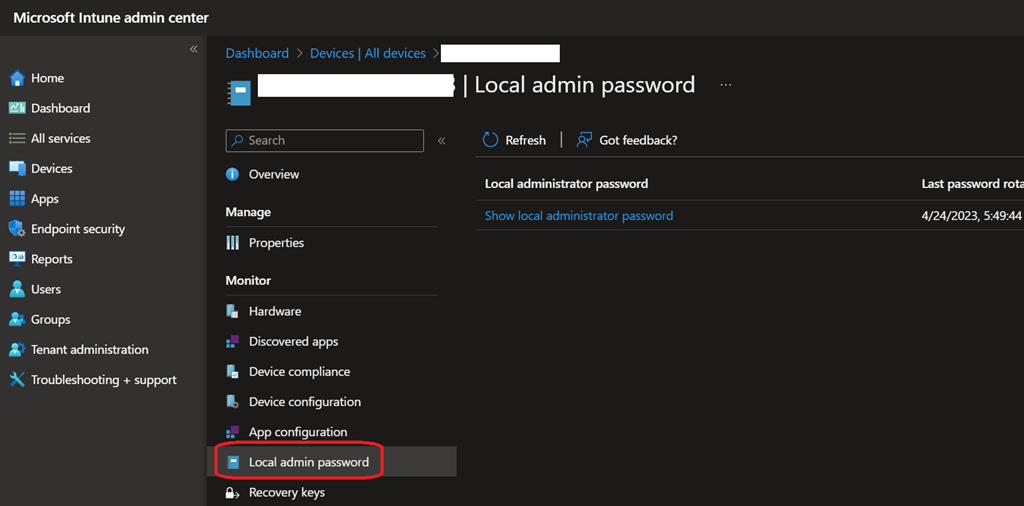1024x506 pixels.
Task: Open Endpoint security shield icon
Action: click(16, 229)
